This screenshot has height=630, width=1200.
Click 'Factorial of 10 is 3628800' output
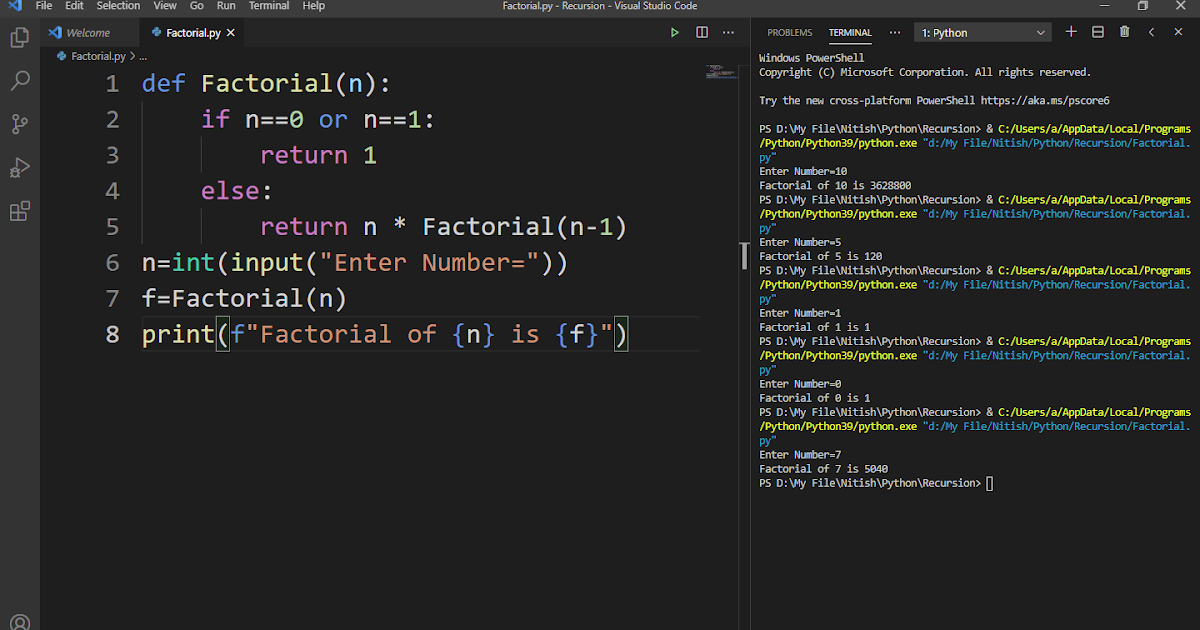835,185
